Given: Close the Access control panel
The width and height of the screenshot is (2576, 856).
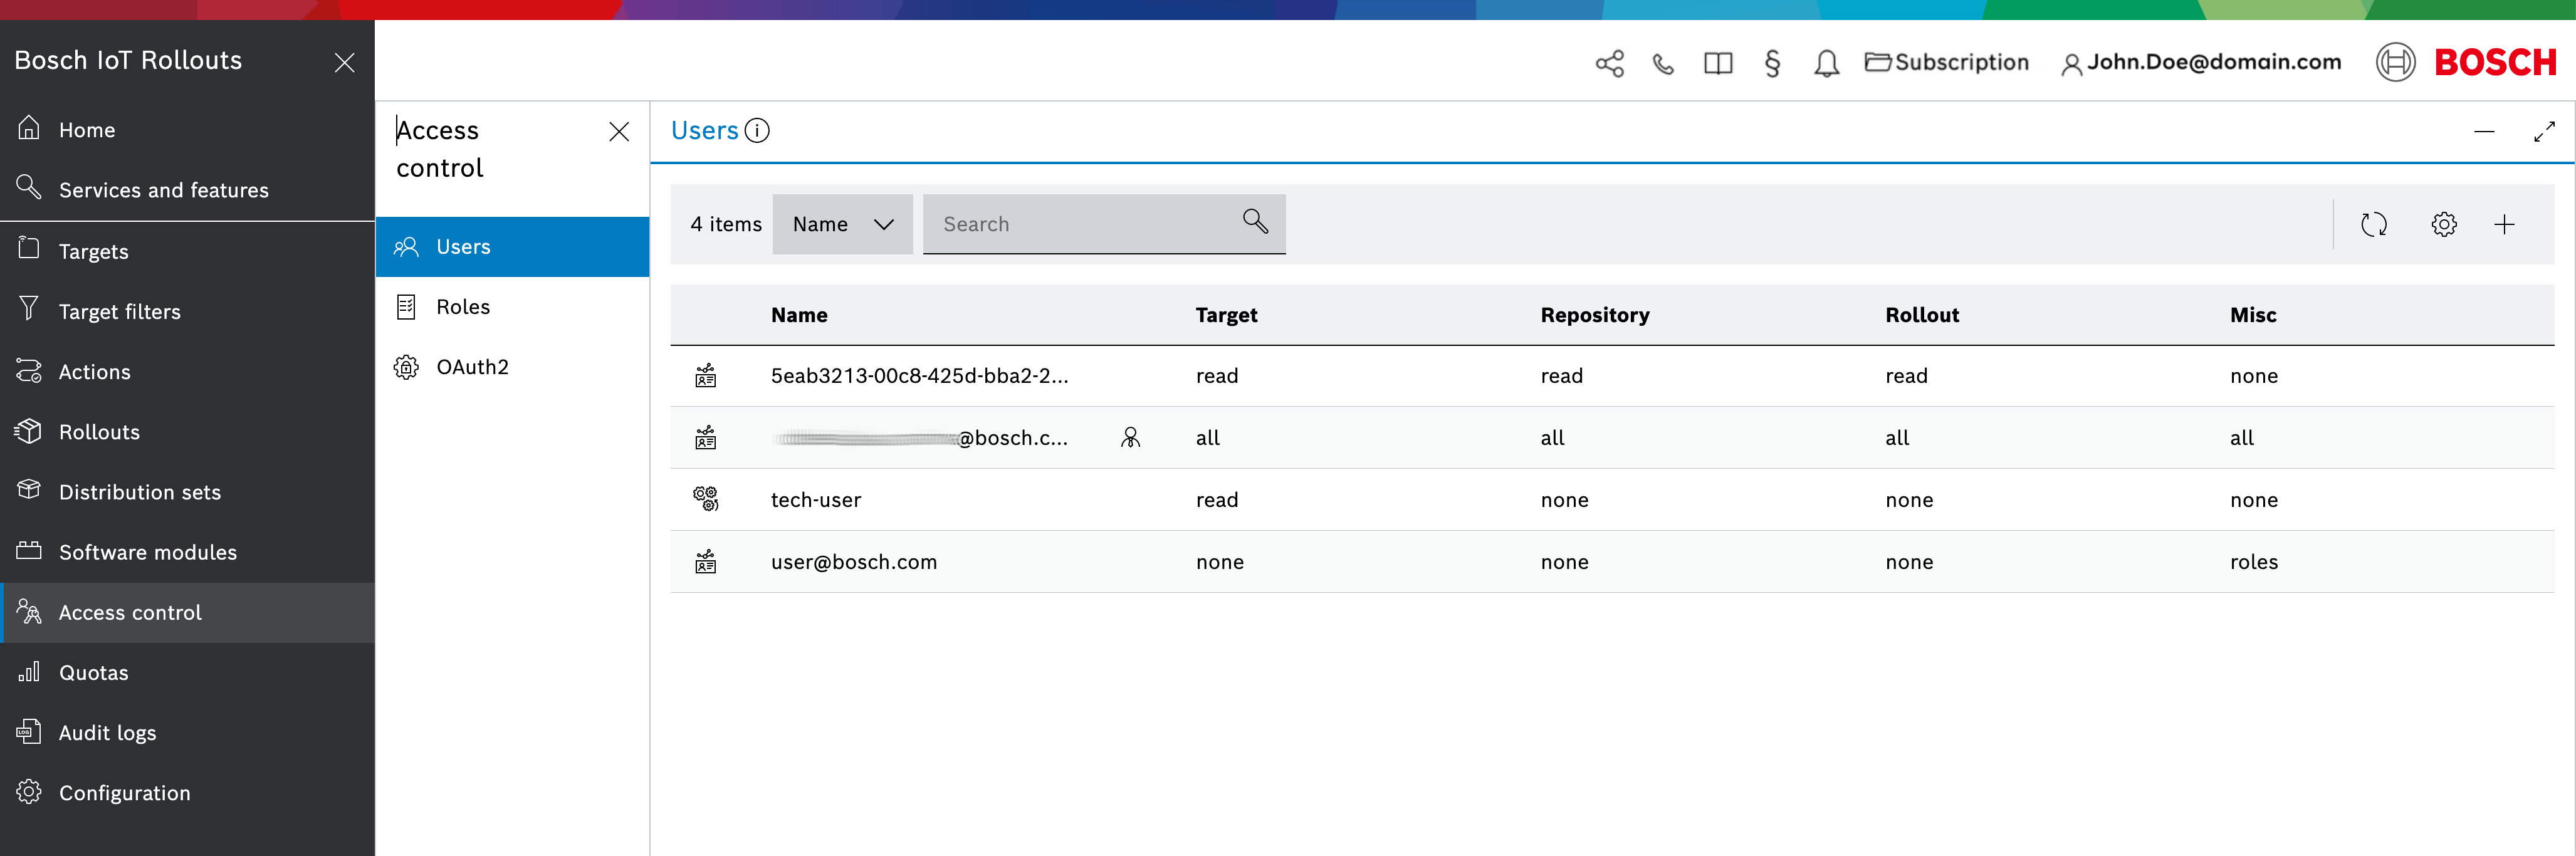Looking at the screenshot, I should (619, 132).
